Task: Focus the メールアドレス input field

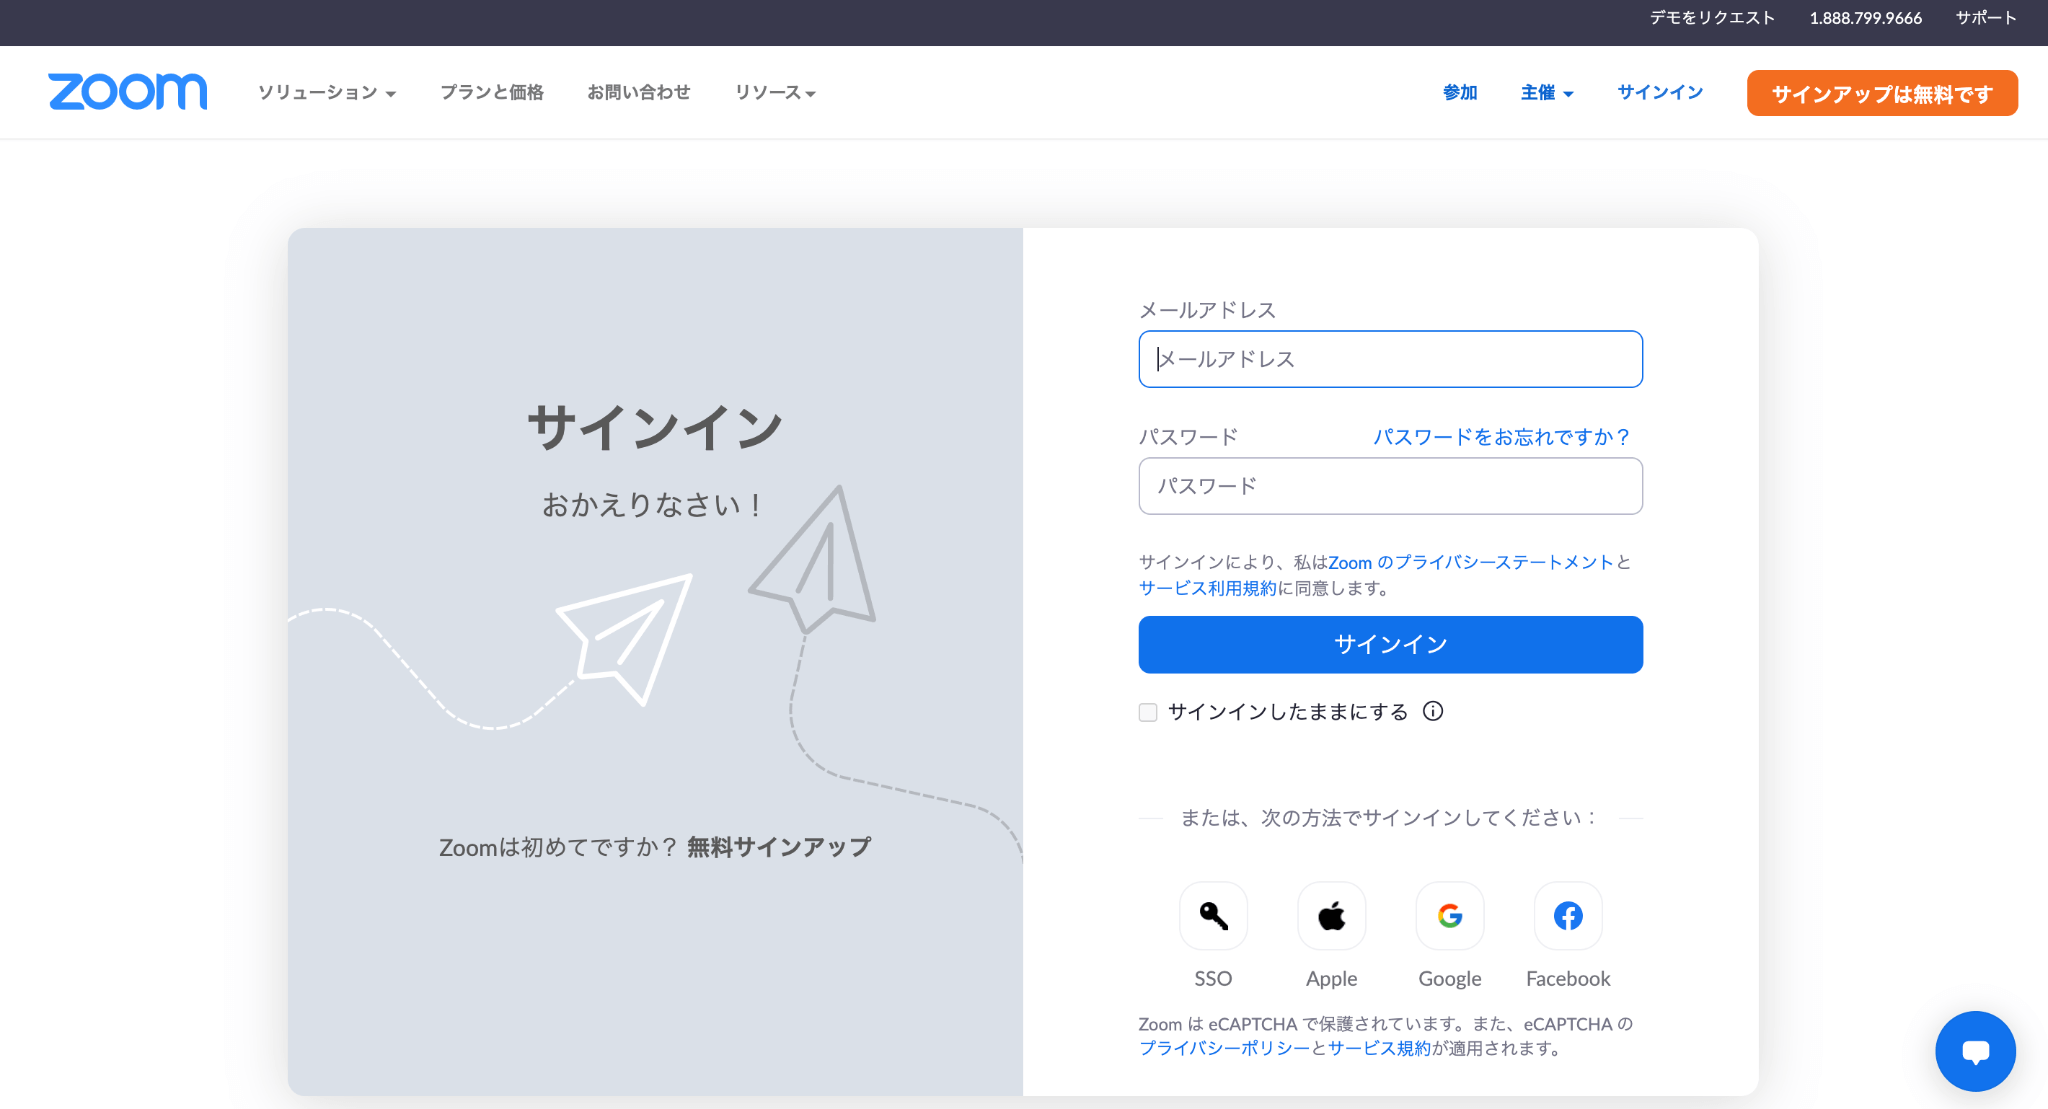Action: [x=1390, y=359]
